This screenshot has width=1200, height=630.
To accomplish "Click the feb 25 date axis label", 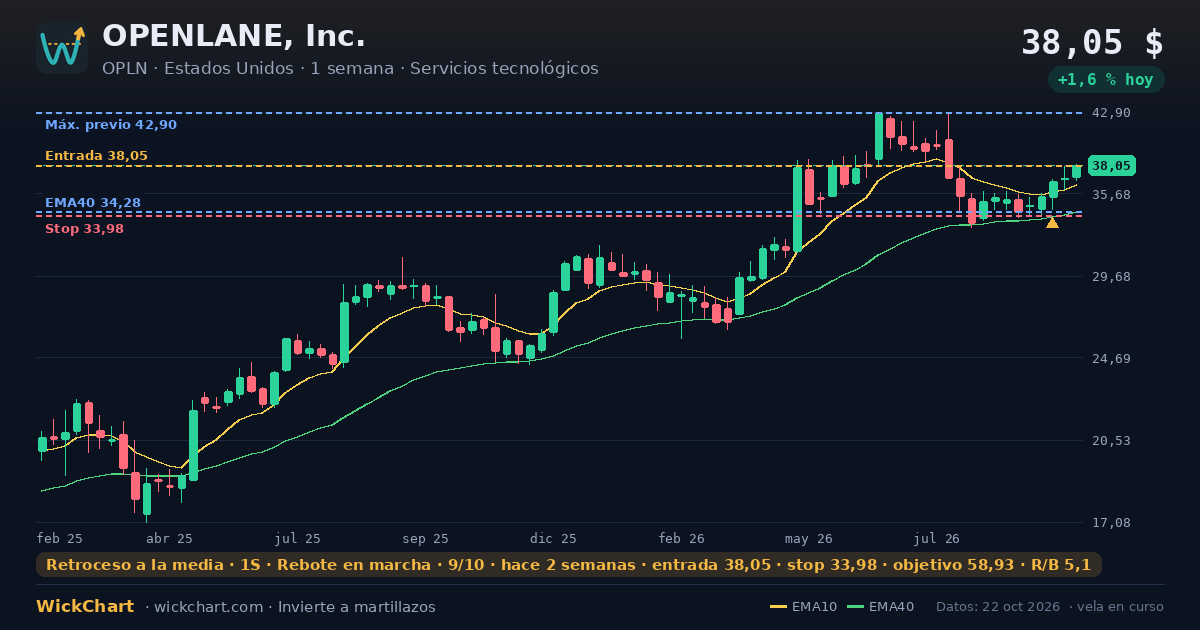I will click(60, 538).
